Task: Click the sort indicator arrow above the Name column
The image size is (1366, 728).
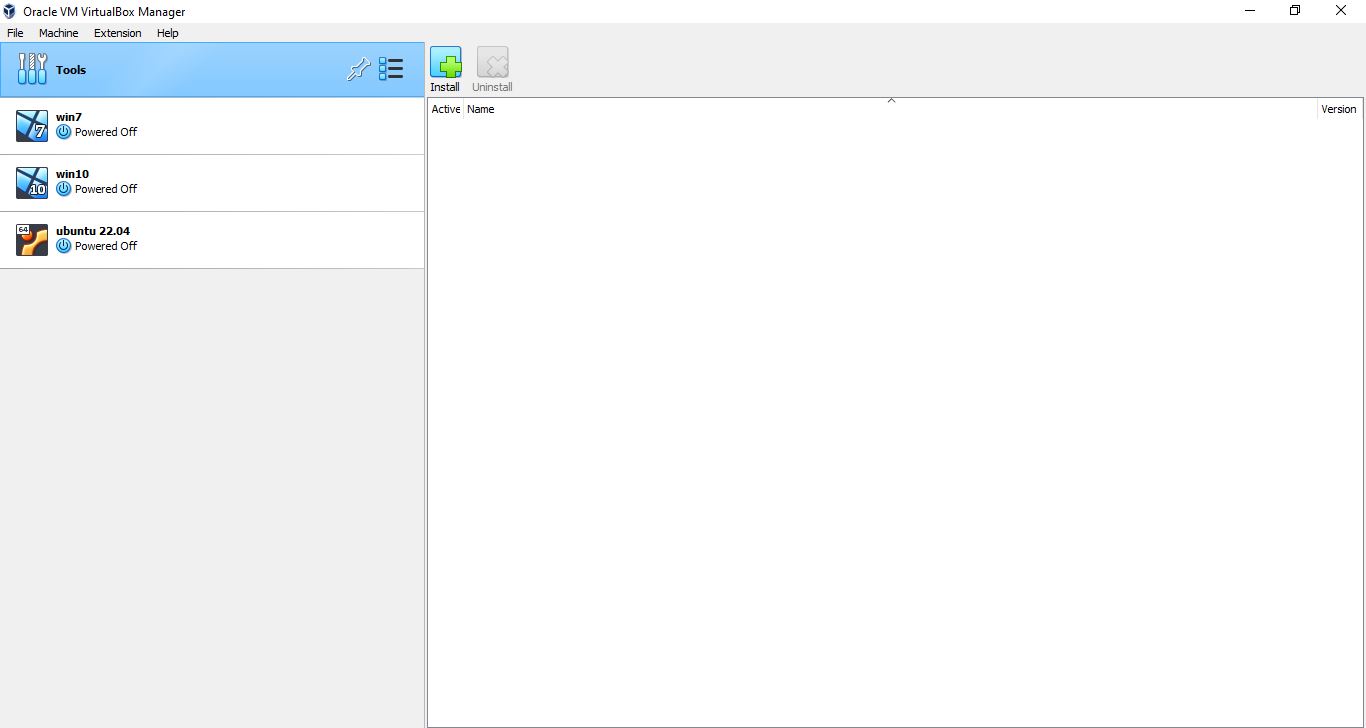Action: click(x=891, y=100)
